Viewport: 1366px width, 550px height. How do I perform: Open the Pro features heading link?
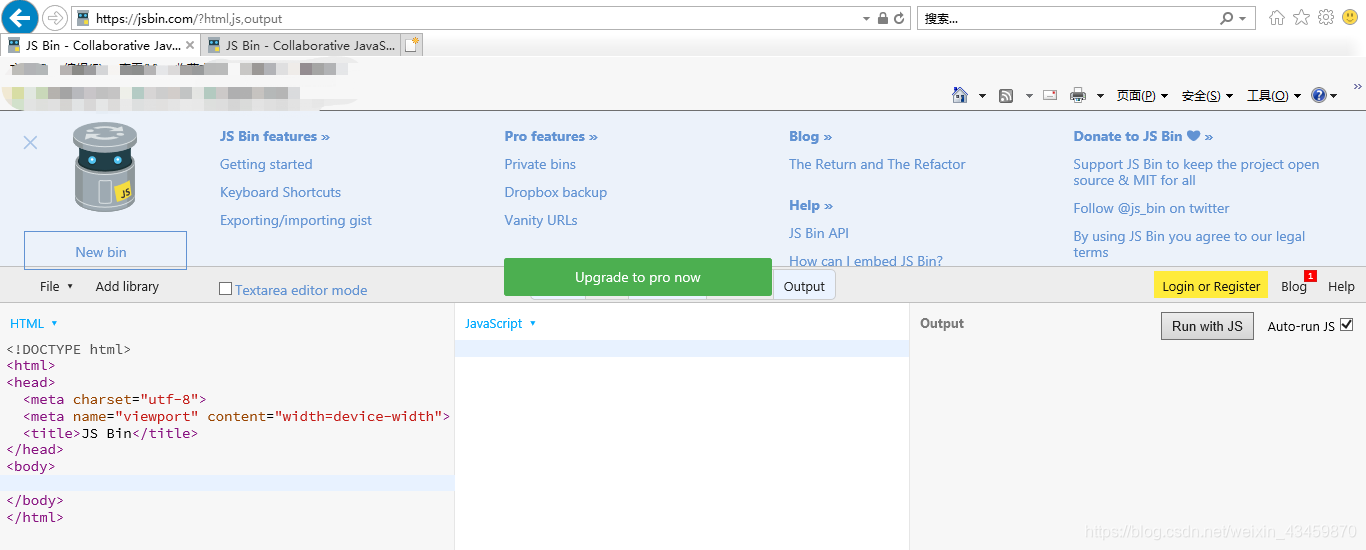point(551,136)
